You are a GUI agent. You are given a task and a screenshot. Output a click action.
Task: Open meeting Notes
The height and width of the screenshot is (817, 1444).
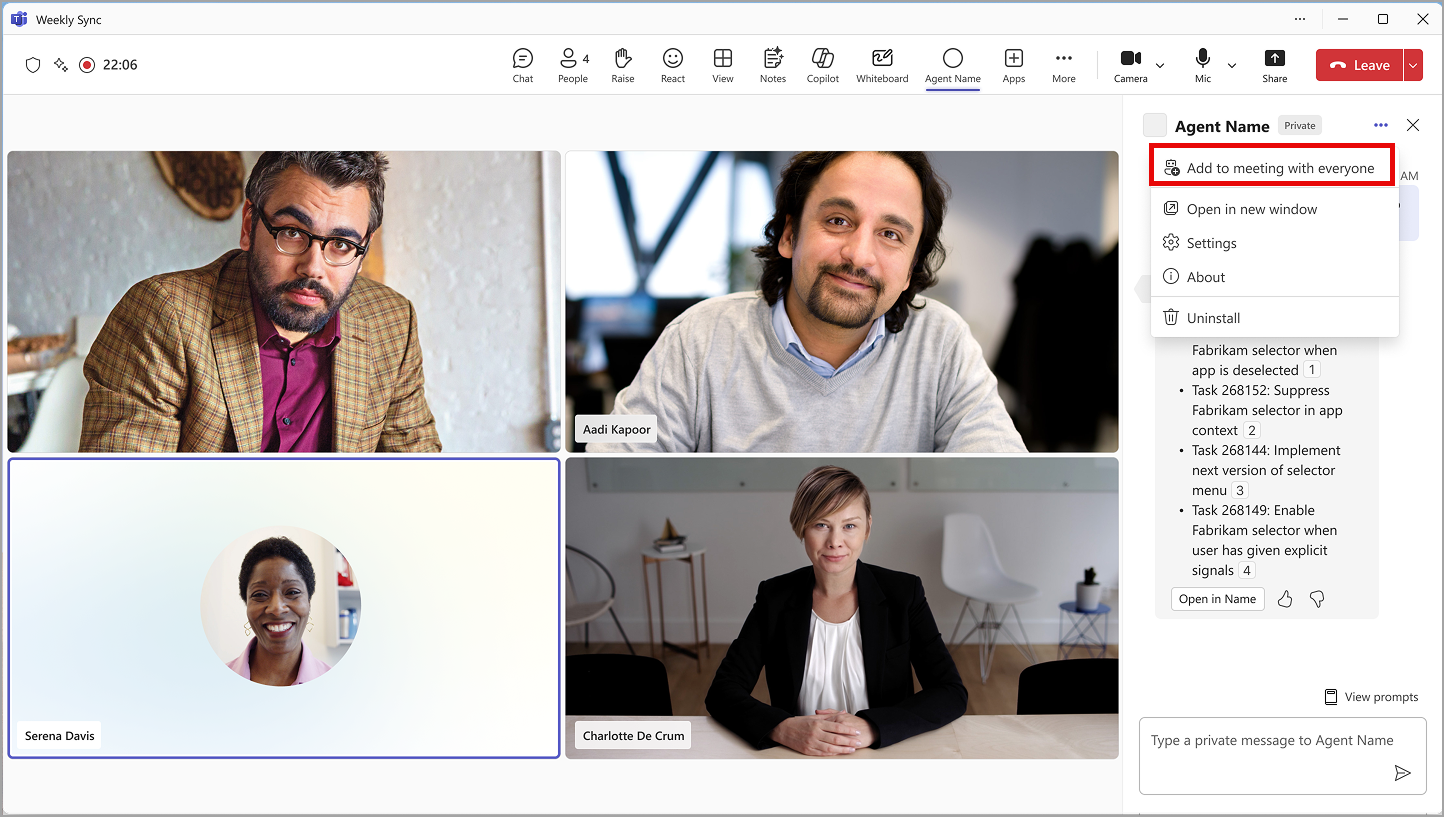point(773,65)
